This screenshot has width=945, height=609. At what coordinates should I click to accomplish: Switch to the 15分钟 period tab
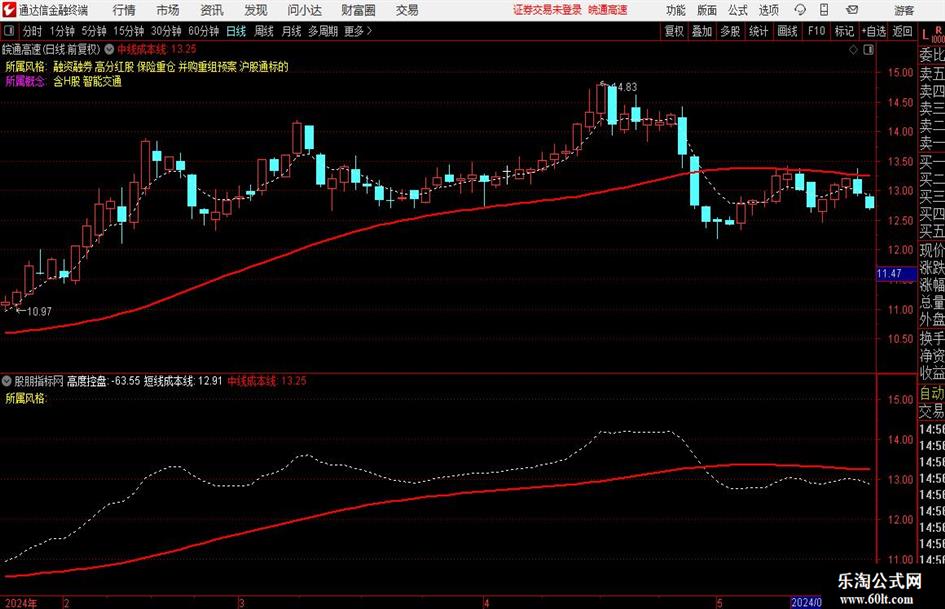point(128,31)
